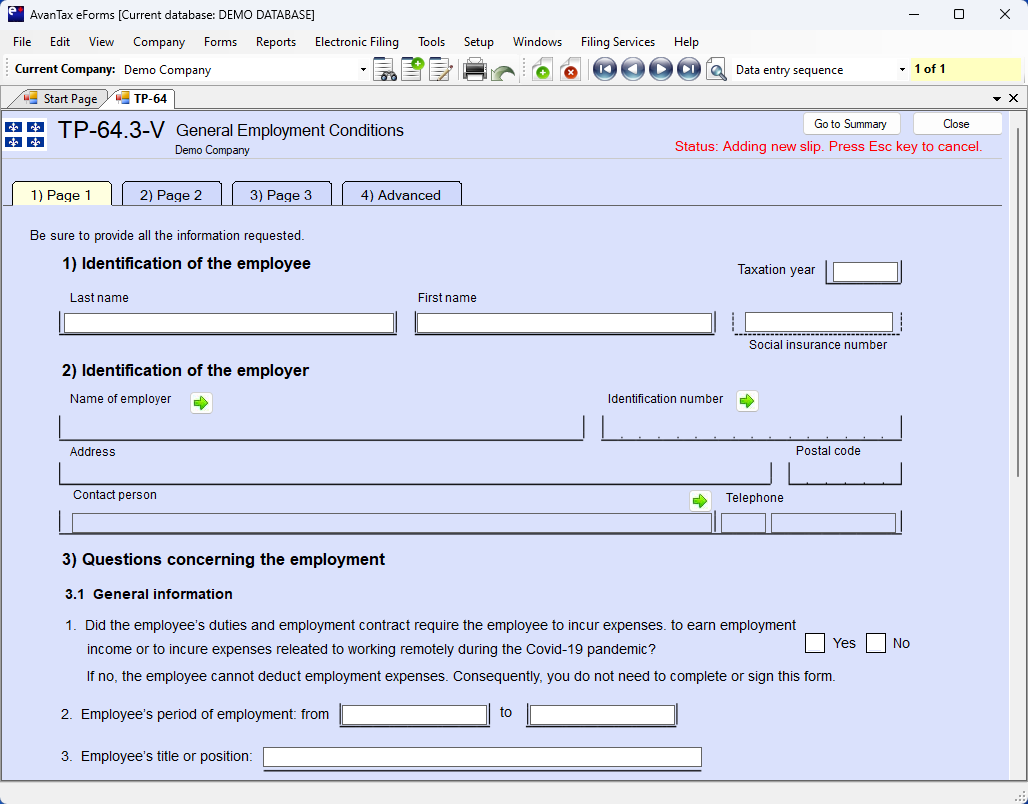Click the find company binoculars icon
1028x804 pixels.
[384, 70]
